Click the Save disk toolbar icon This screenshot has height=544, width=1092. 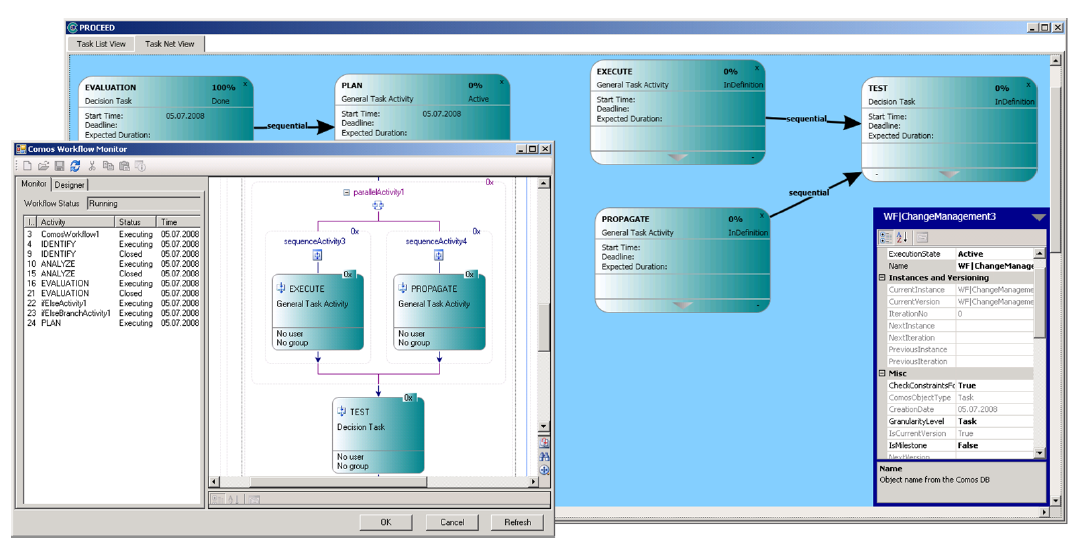pyautogui.click(x=60, y=166)
